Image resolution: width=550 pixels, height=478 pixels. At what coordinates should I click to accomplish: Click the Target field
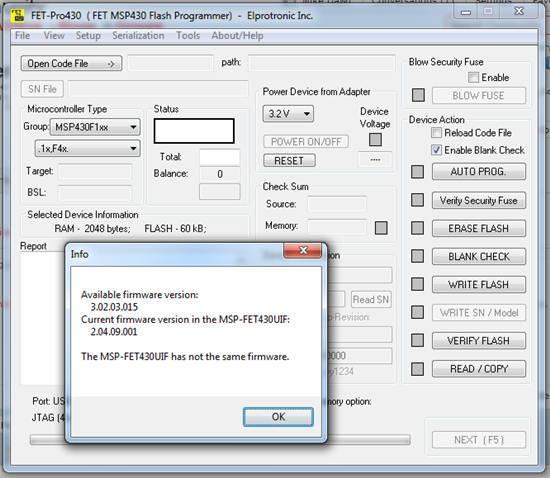95,172
